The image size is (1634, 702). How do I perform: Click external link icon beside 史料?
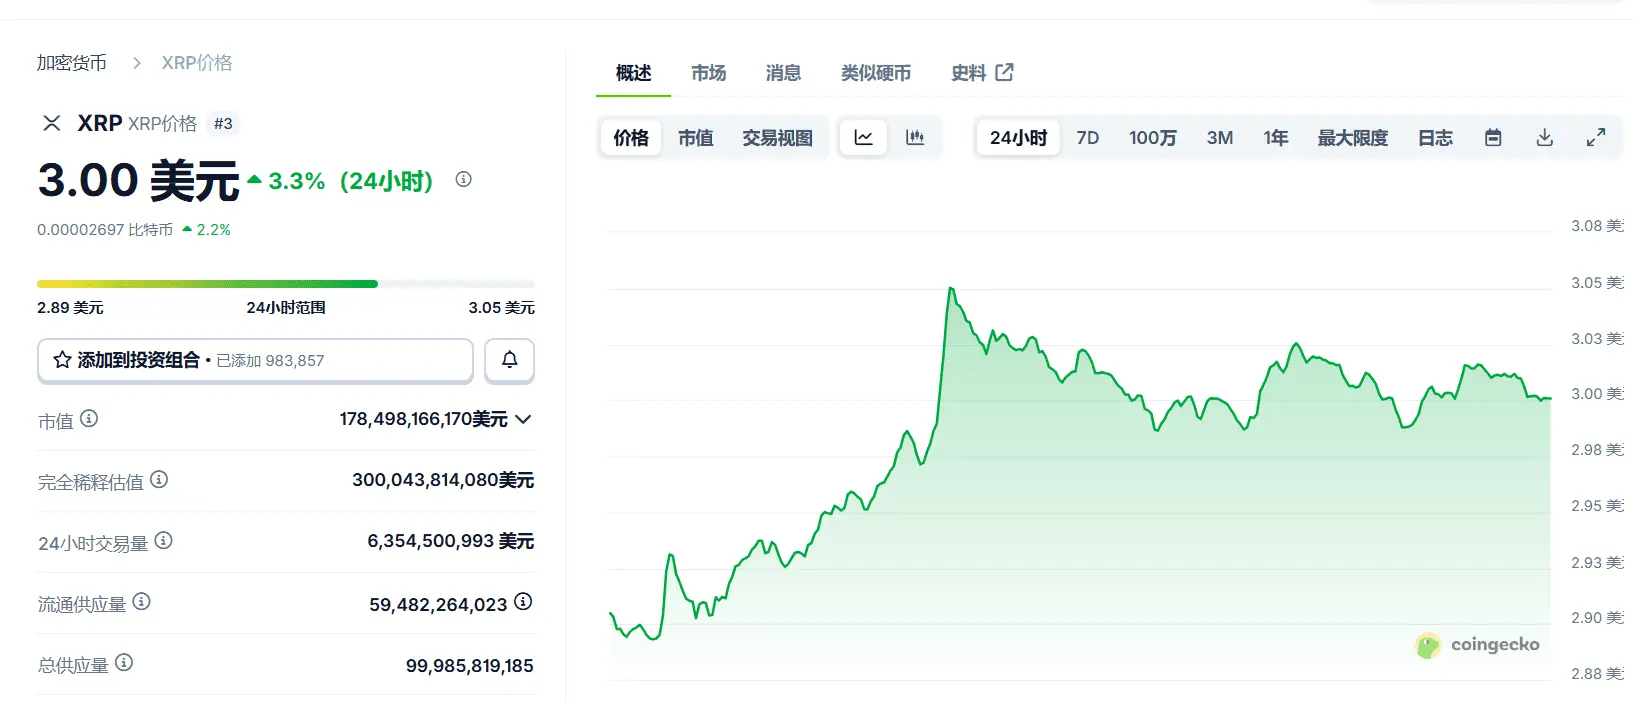pos(1005,72)
